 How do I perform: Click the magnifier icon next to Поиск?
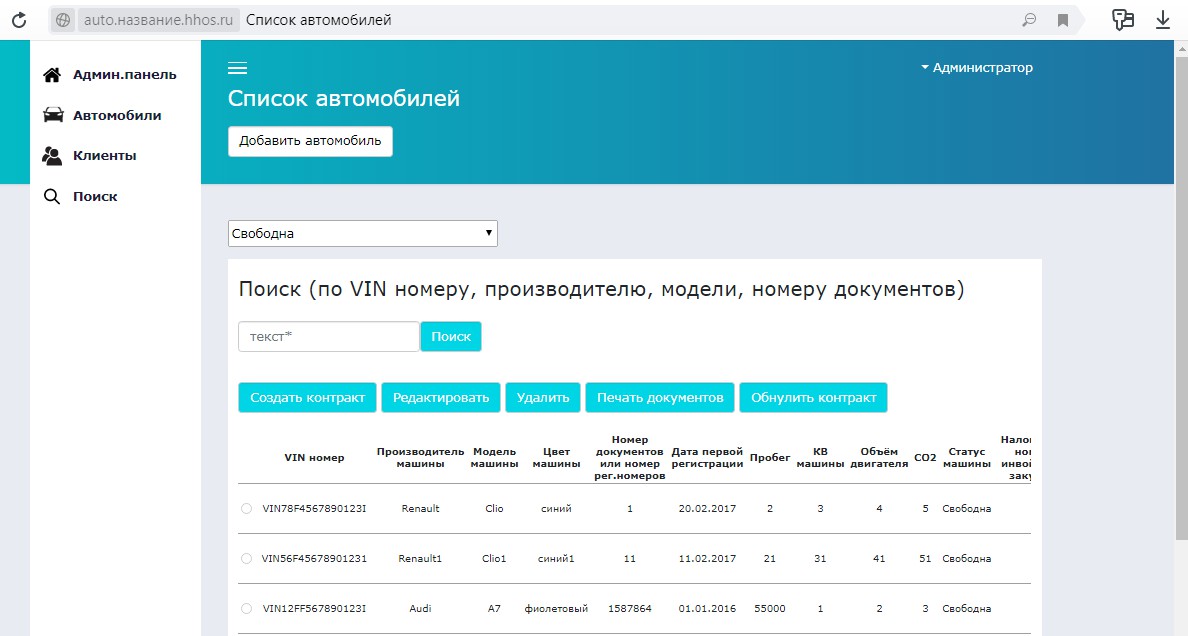(x=52, y=196)
